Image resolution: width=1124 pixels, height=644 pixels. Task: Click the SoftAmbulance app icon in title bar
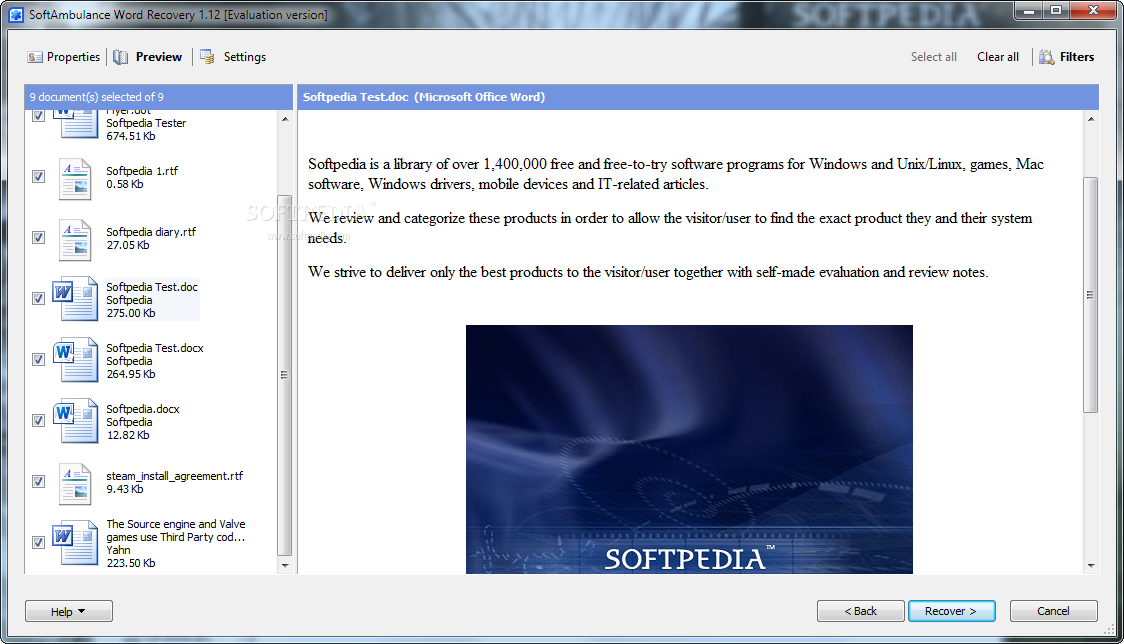[x=16, y=14]
